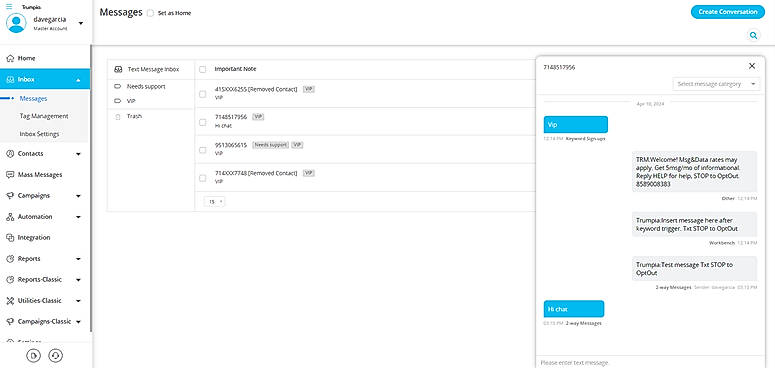Toggle the select-all checkbox beside Important Note
The width and height of the screenshot is (775, 368).
202,70
